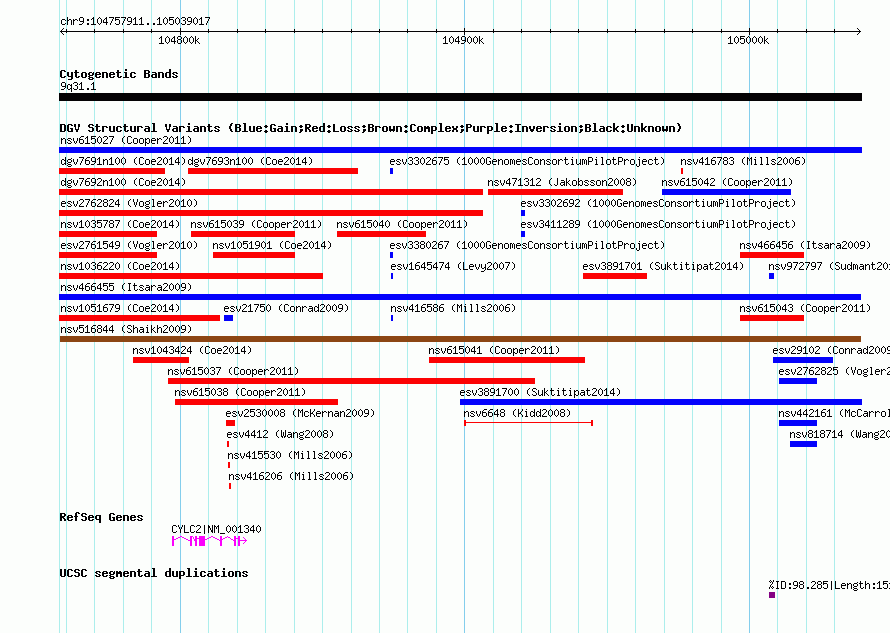Click esv4412 (Wang2008) label
Viewport: 890px width, 633px height.
click(280, 434)
